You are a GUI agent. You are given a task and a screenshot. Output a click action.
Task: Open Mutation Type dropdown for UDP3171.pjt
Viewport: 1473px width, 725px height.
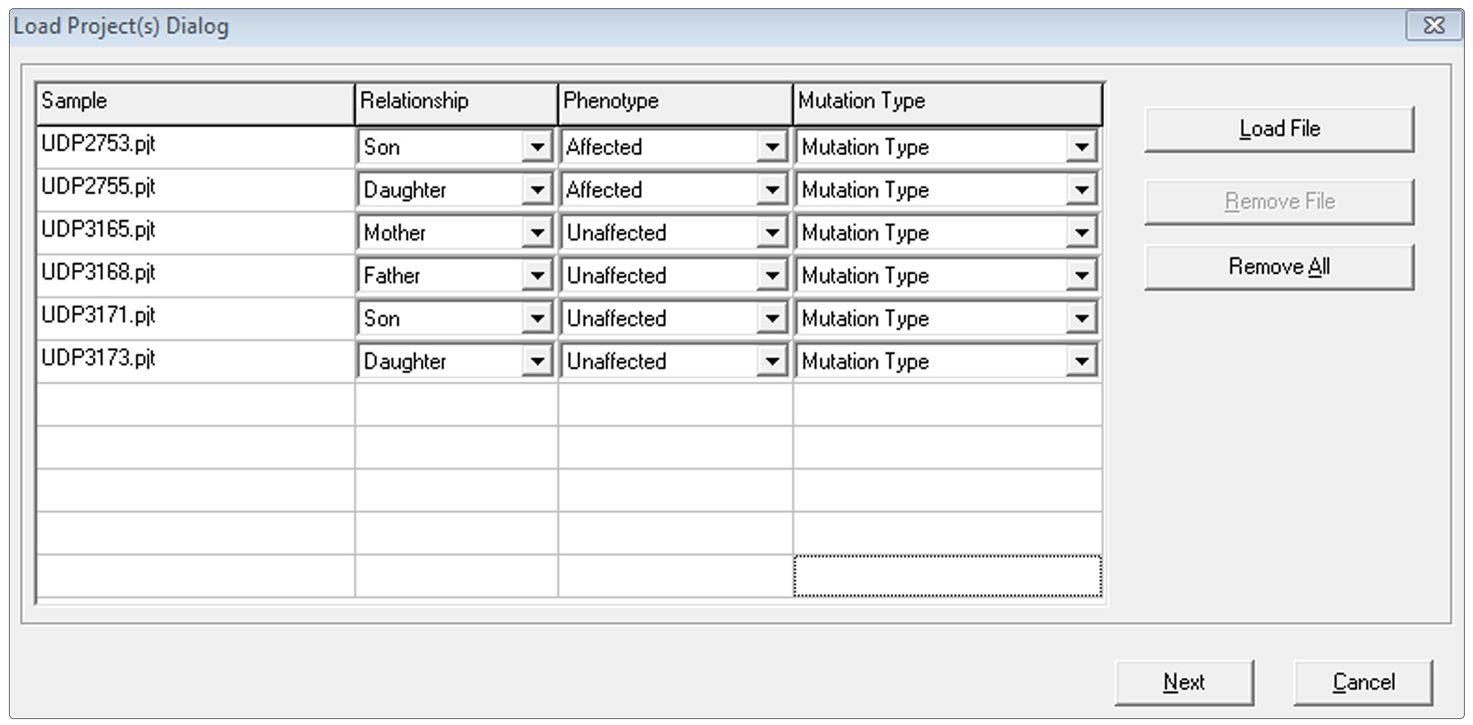(1081, 320)
